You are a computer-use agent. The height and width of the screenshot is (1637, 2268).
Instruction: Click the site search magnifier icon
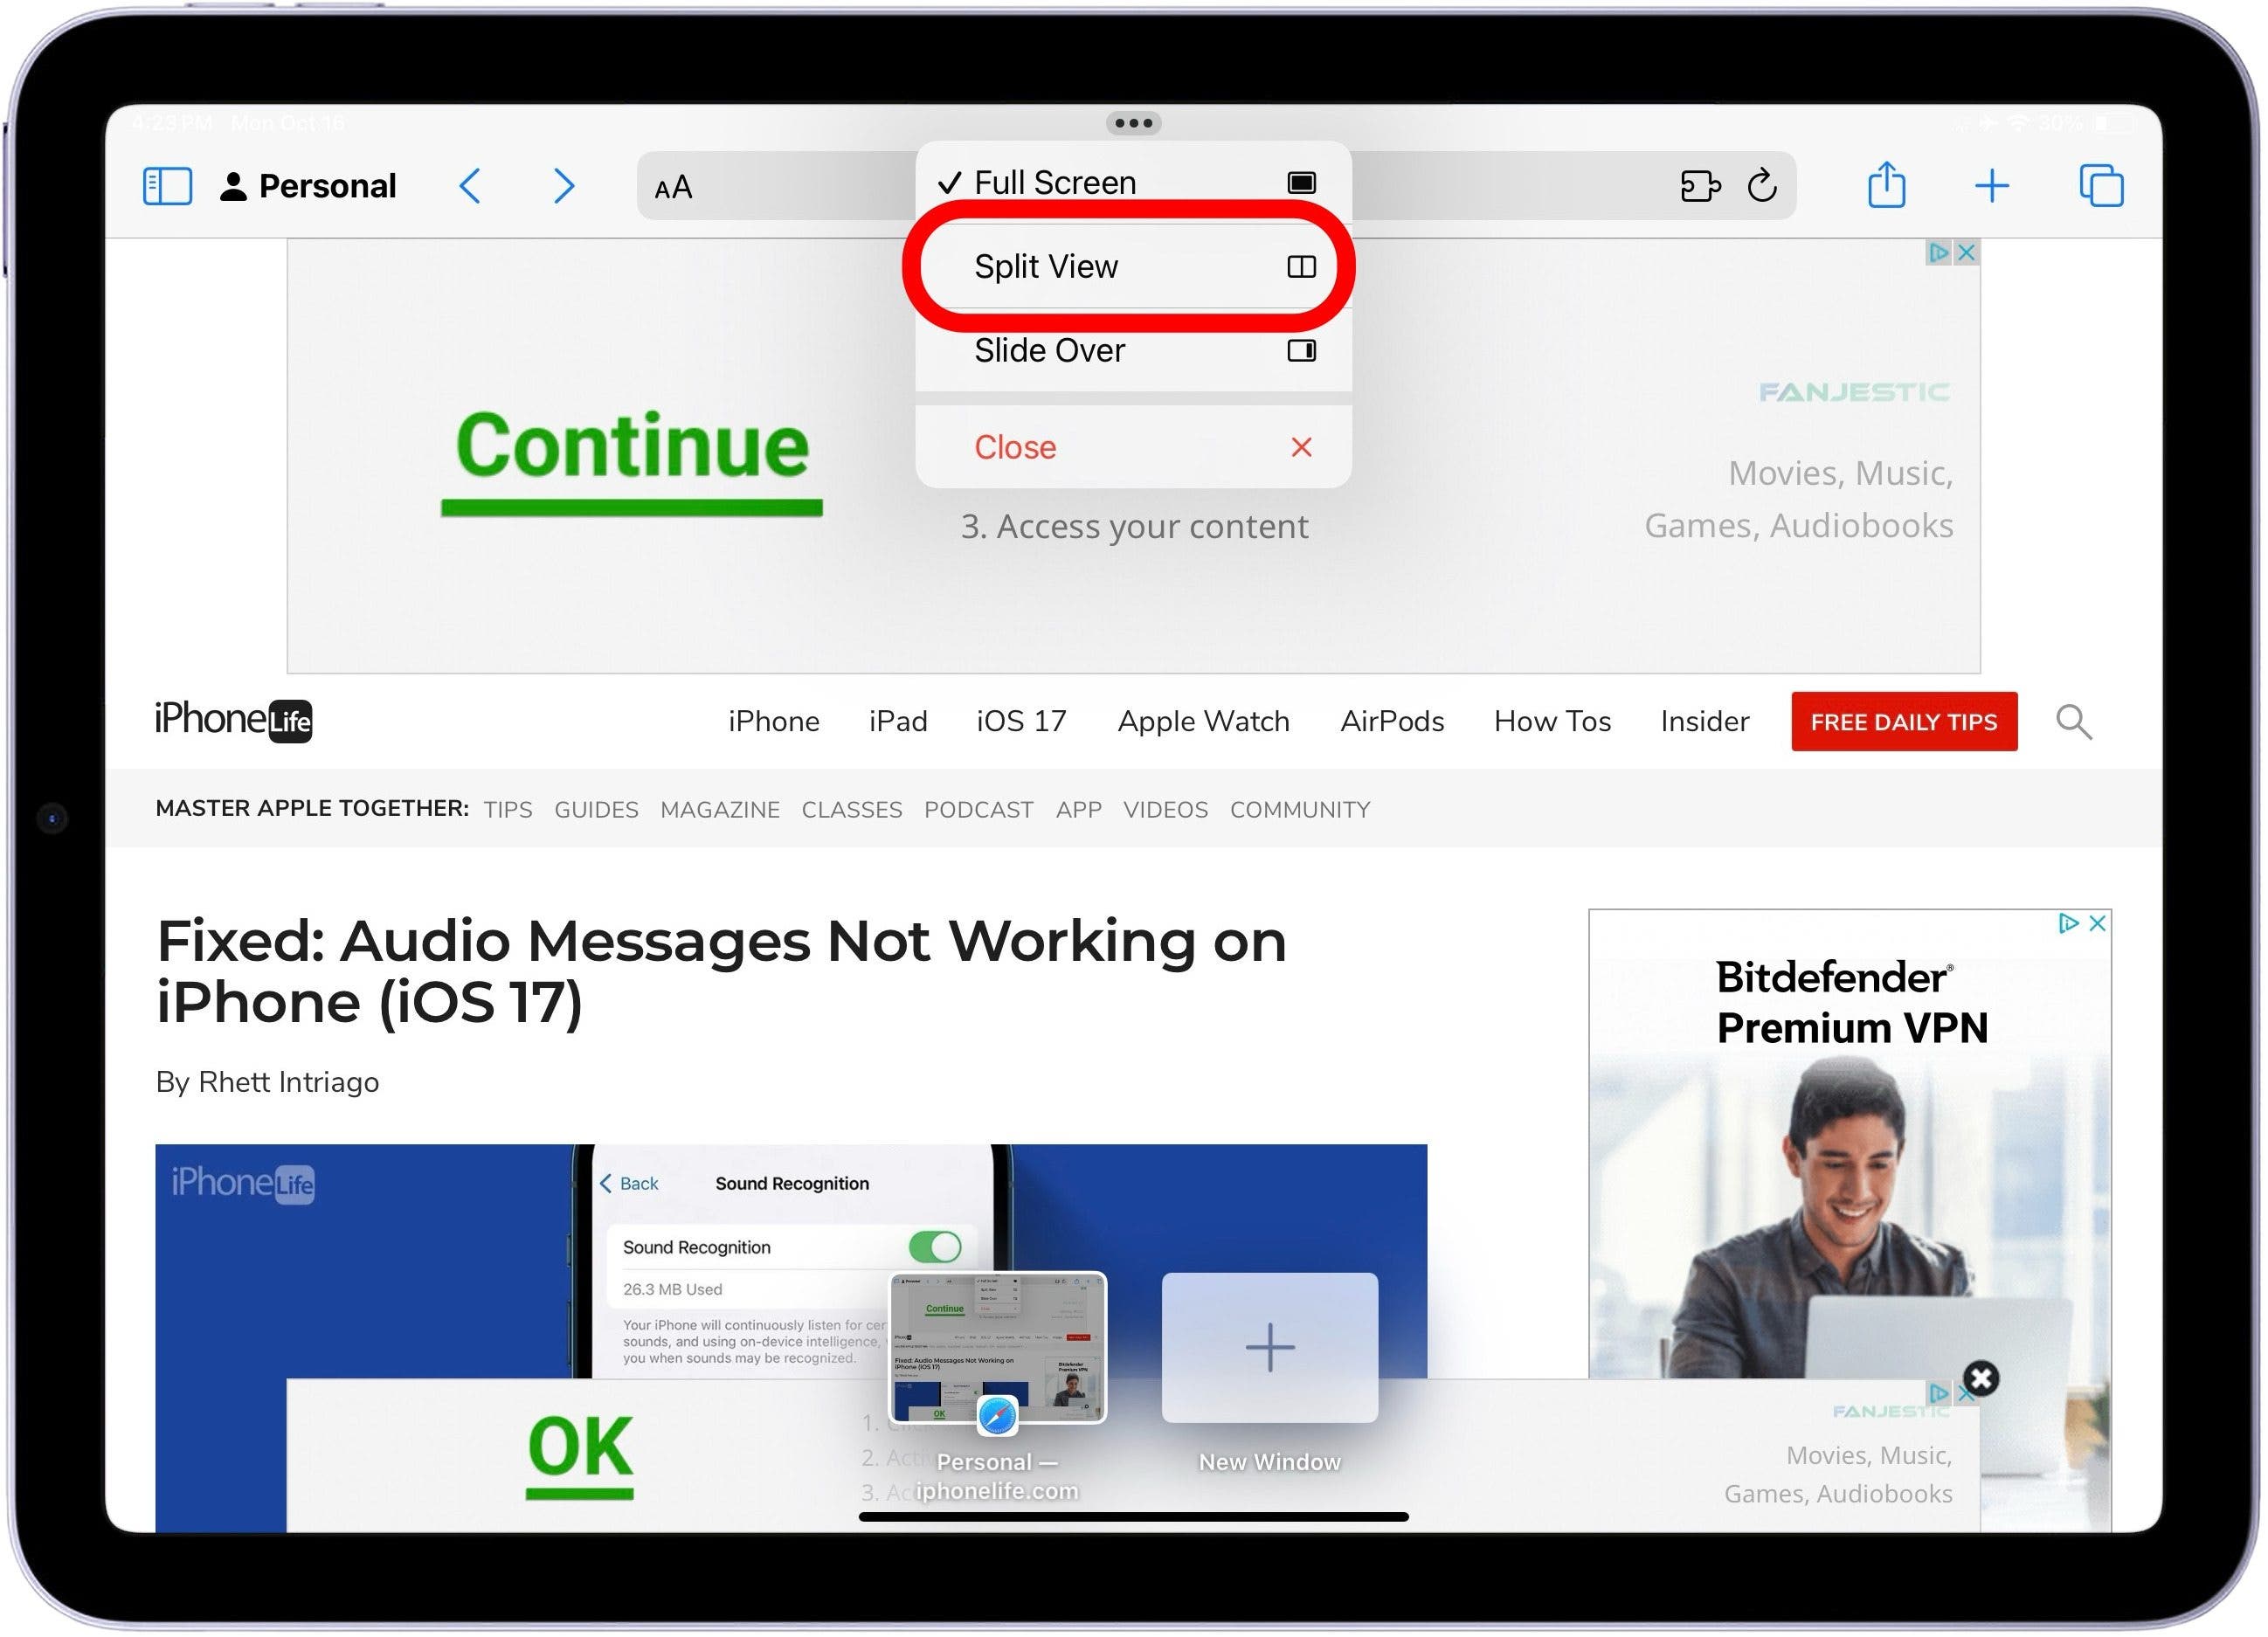coord(2073,722)
